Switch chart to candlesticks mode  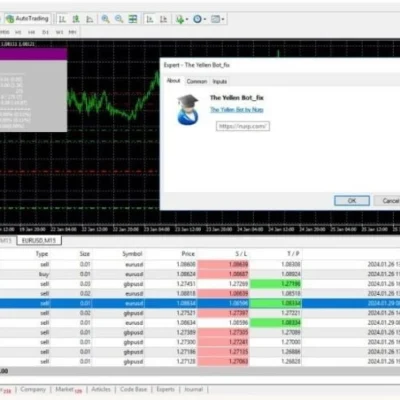click(76, 19)
